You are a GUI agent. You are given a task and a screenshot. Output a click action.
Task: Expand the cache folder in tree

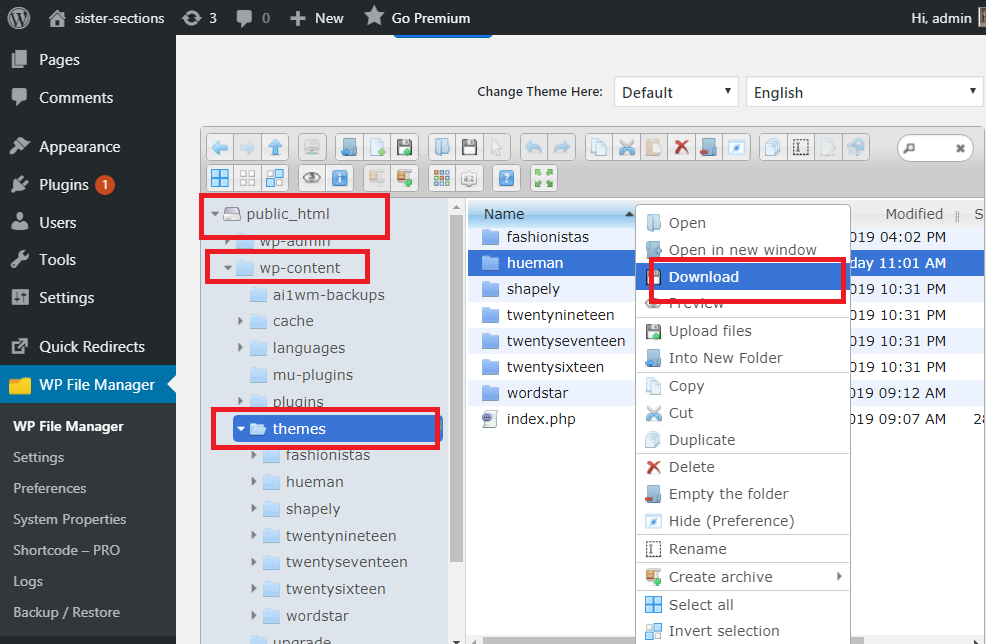pos(240,321)
